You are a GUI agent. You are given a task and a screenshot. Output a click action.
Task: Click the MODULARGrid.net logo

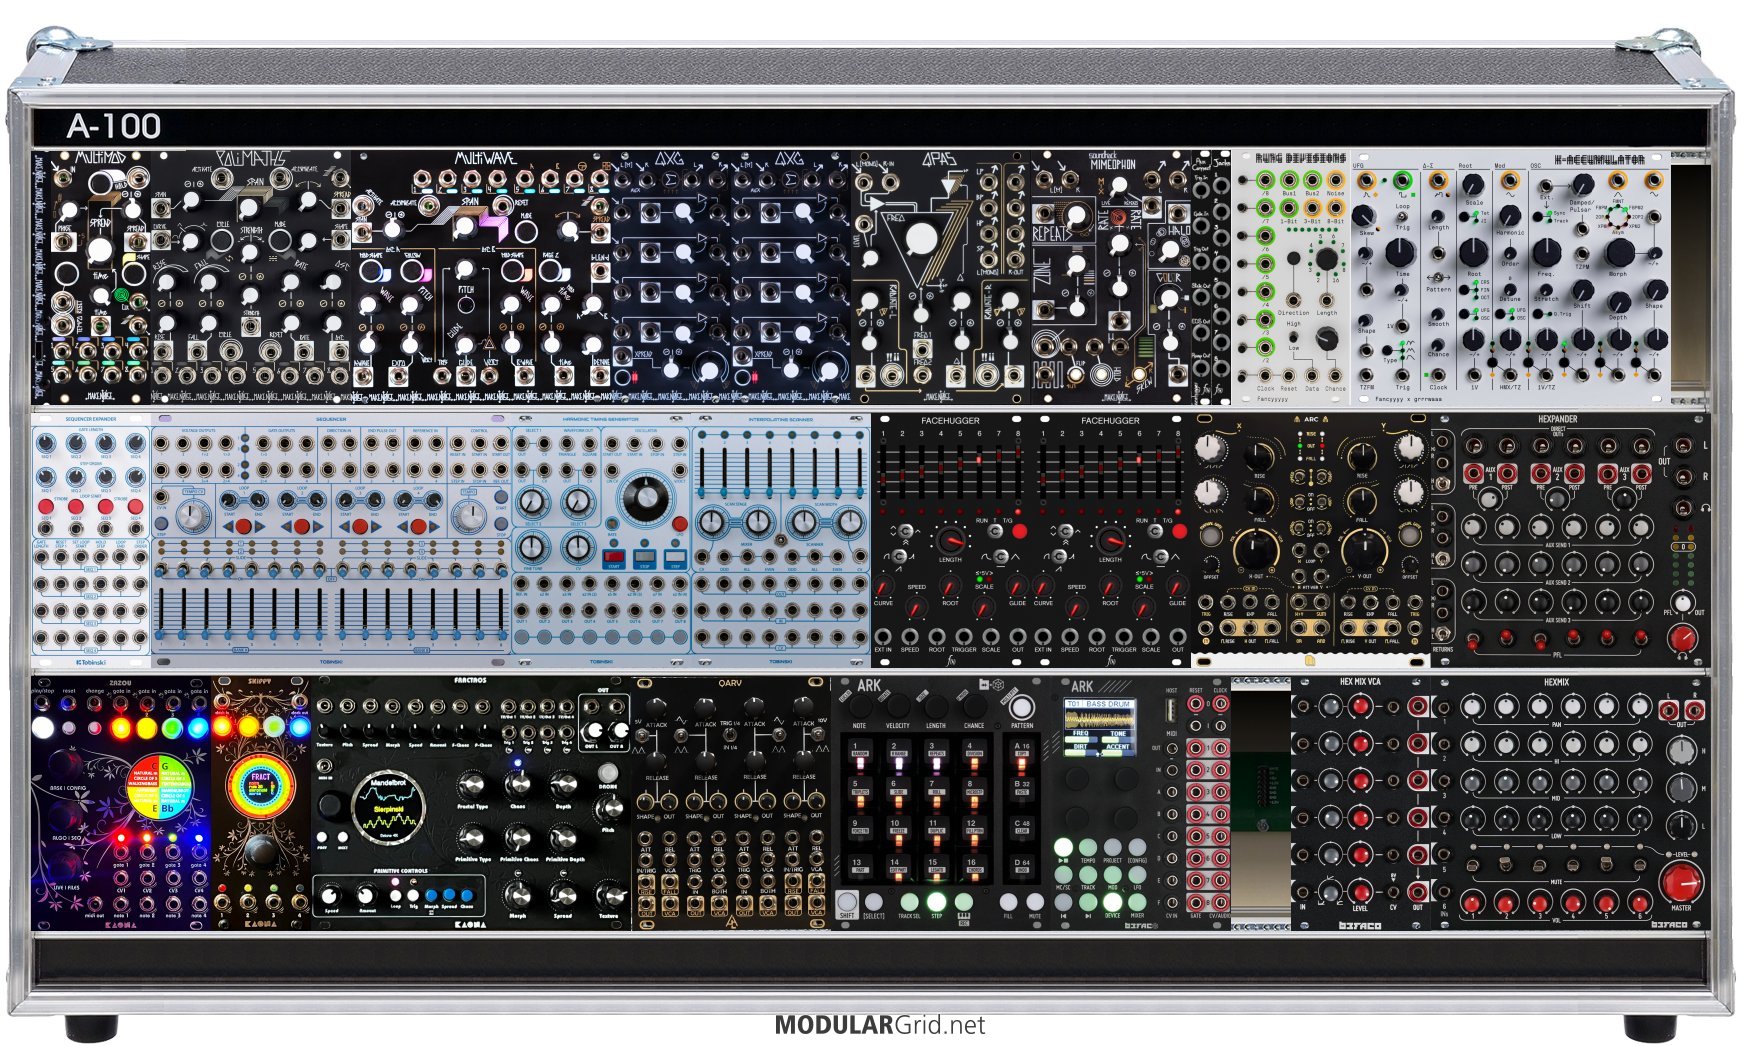point(879,1025)
